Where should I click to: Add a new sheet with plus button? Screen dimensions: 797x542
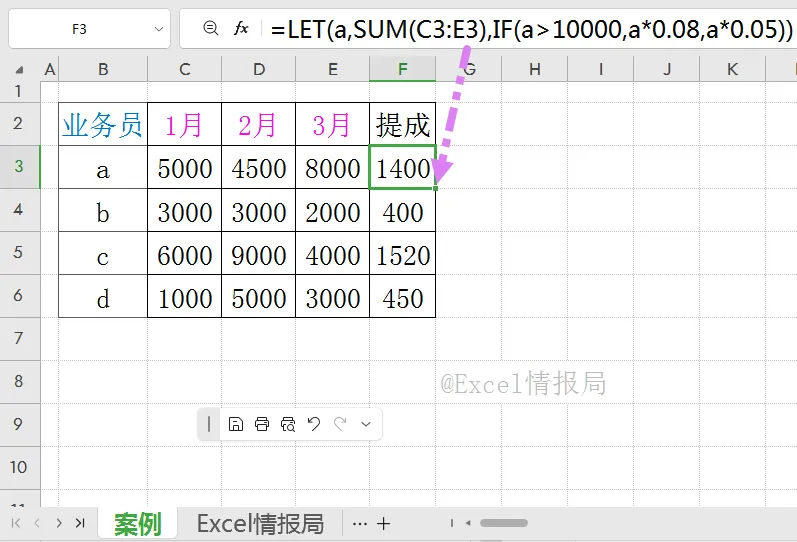(384, 523)
